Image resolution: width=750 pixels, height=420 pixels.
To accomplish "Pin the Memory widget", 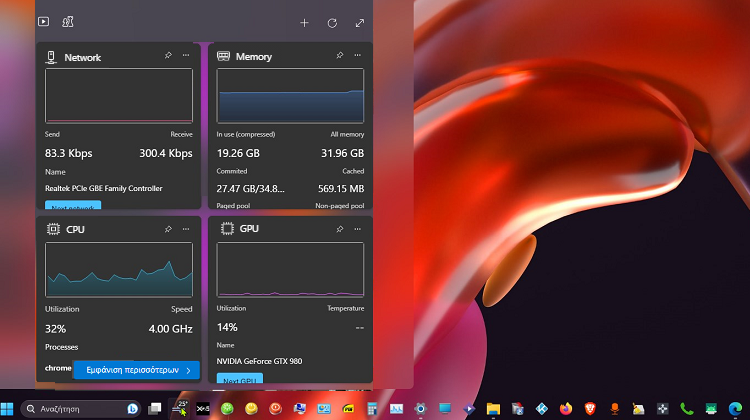I will (x=340, y=55).
